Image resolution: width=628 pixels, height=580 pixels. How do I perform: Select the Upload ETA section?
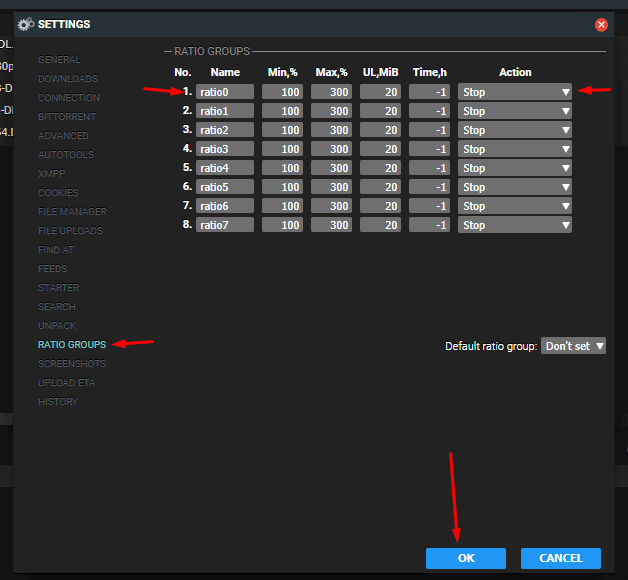click(x=68, y=383)
